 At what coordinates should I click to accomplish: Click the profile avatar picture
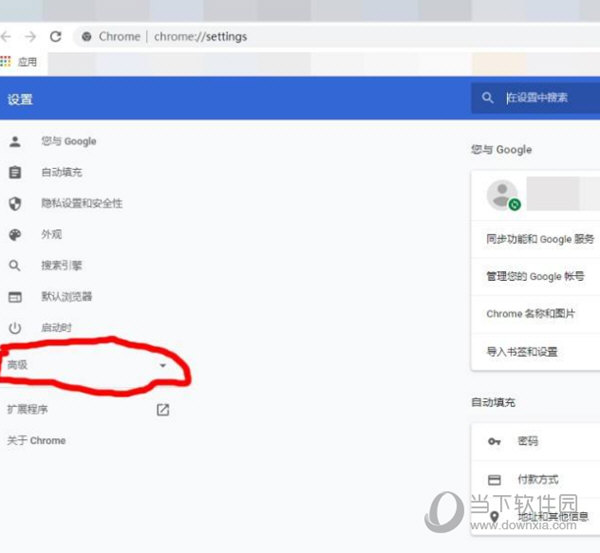click(x=502, y=195)
